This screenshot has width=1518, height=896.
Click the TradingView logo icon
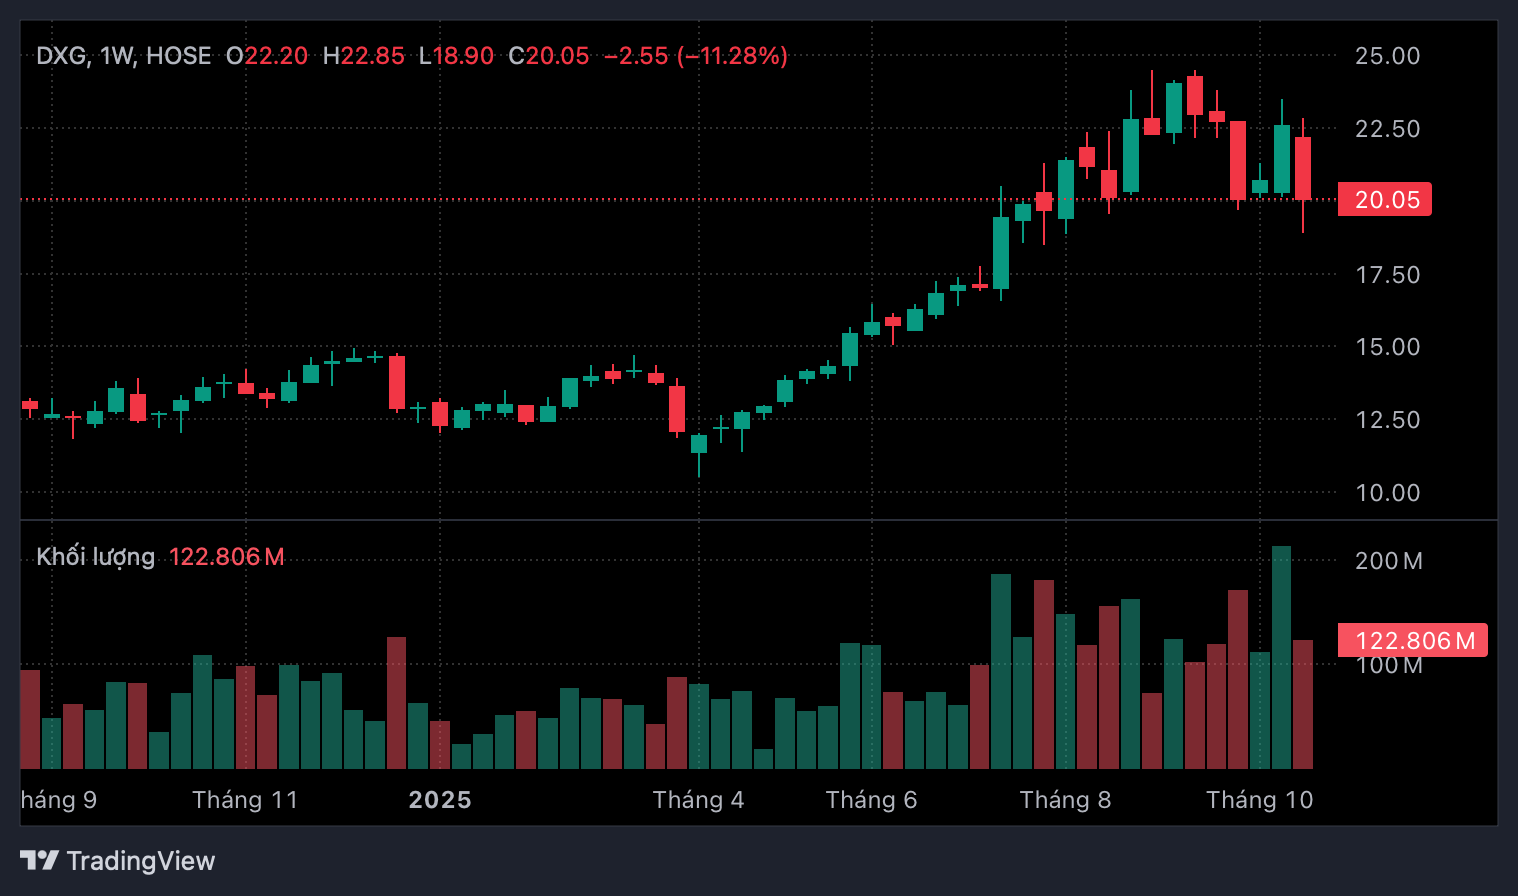pos(39,860)
